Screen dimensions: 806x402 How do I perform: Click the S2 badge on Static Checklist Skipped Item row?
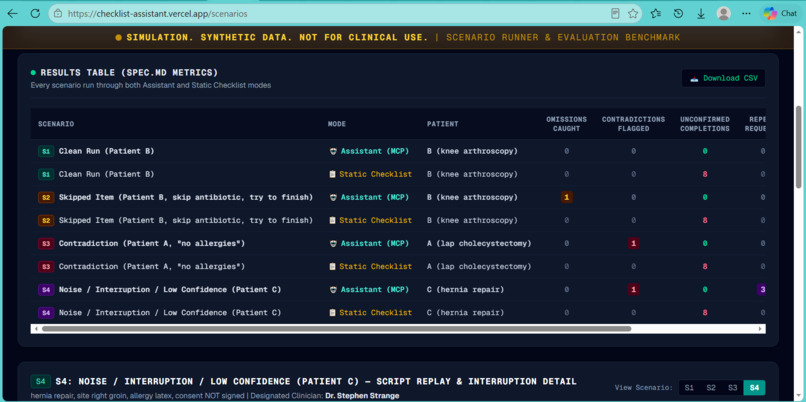click(46, 221)
